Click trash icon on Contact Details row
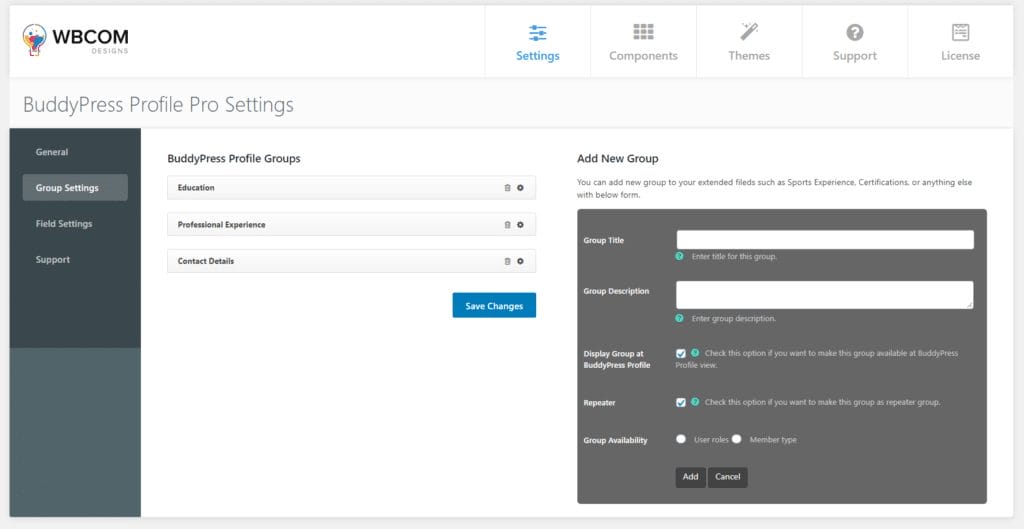1024x529 pixels. pos(507,261)
